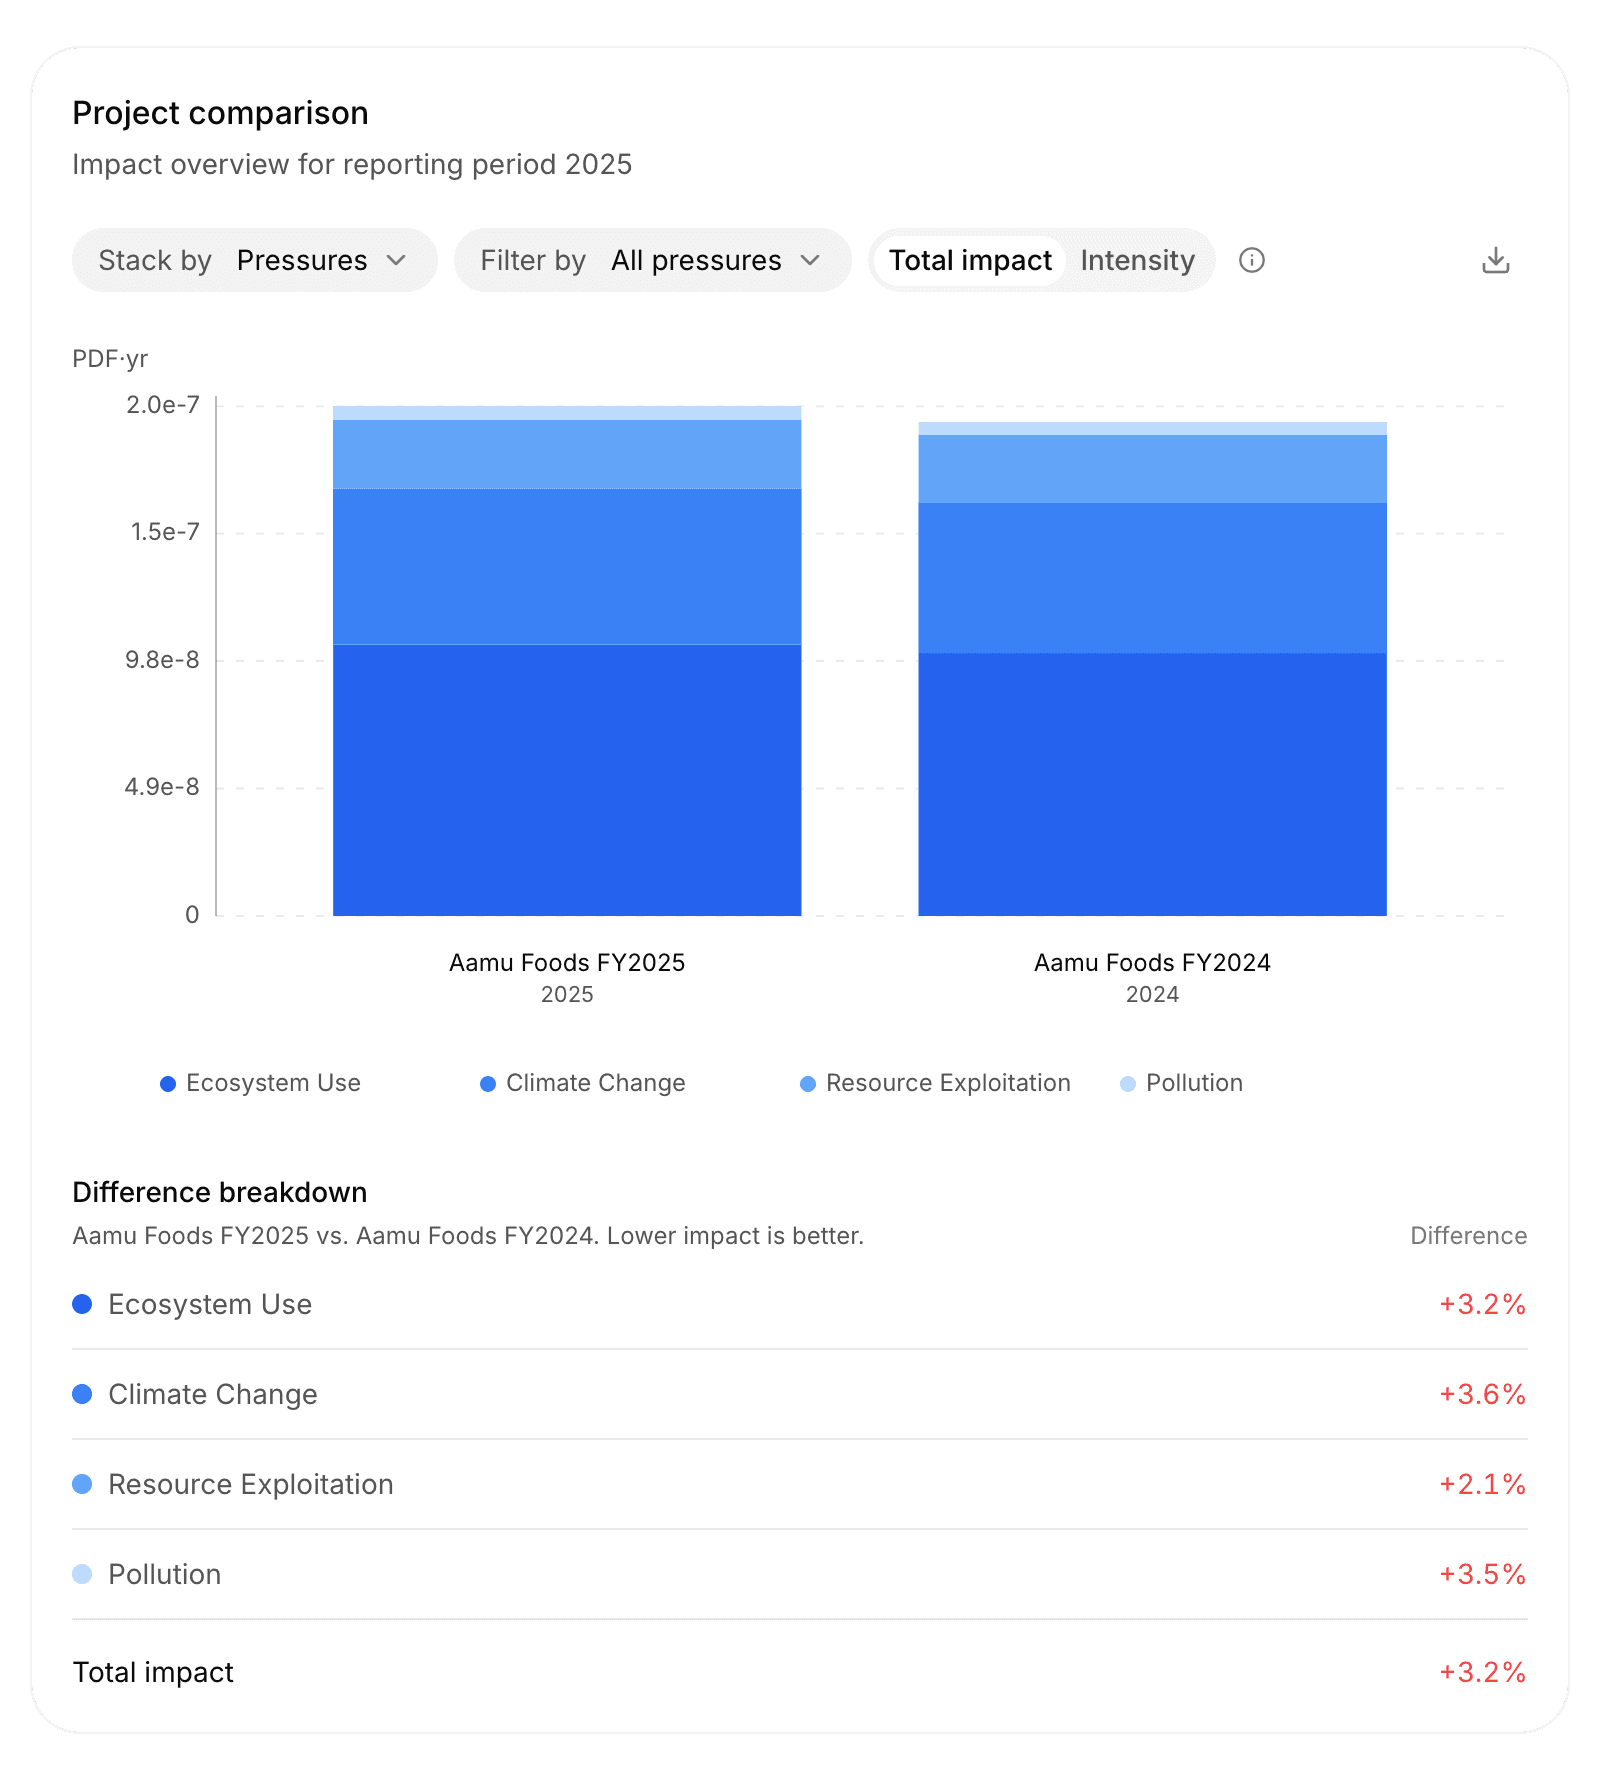The height and width of the screenshot is (1780, 1600).
Task: Click the Difference column header
Action: pos(1468,1236)
